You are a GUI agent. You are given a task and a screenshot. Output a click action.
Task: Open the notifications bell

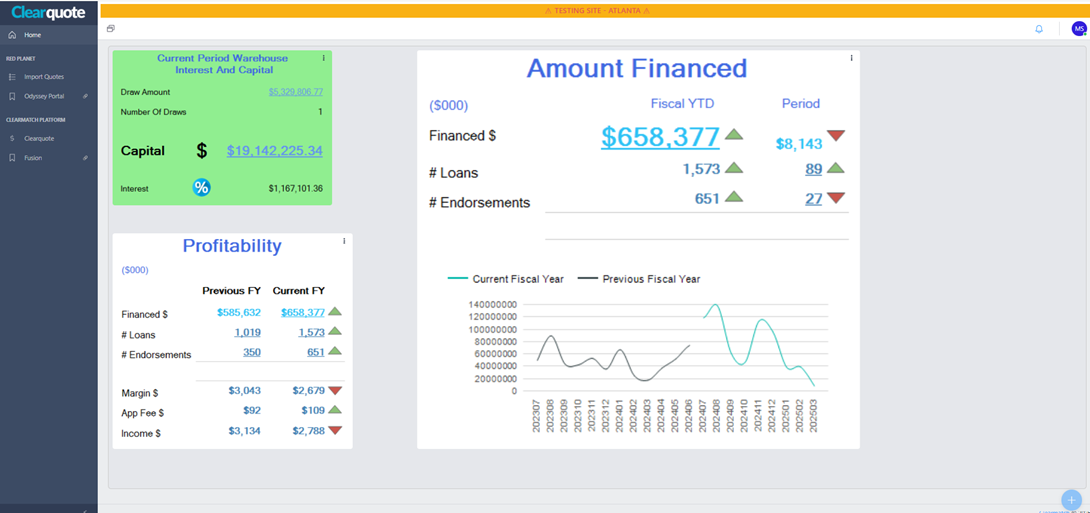[1039, 29]
